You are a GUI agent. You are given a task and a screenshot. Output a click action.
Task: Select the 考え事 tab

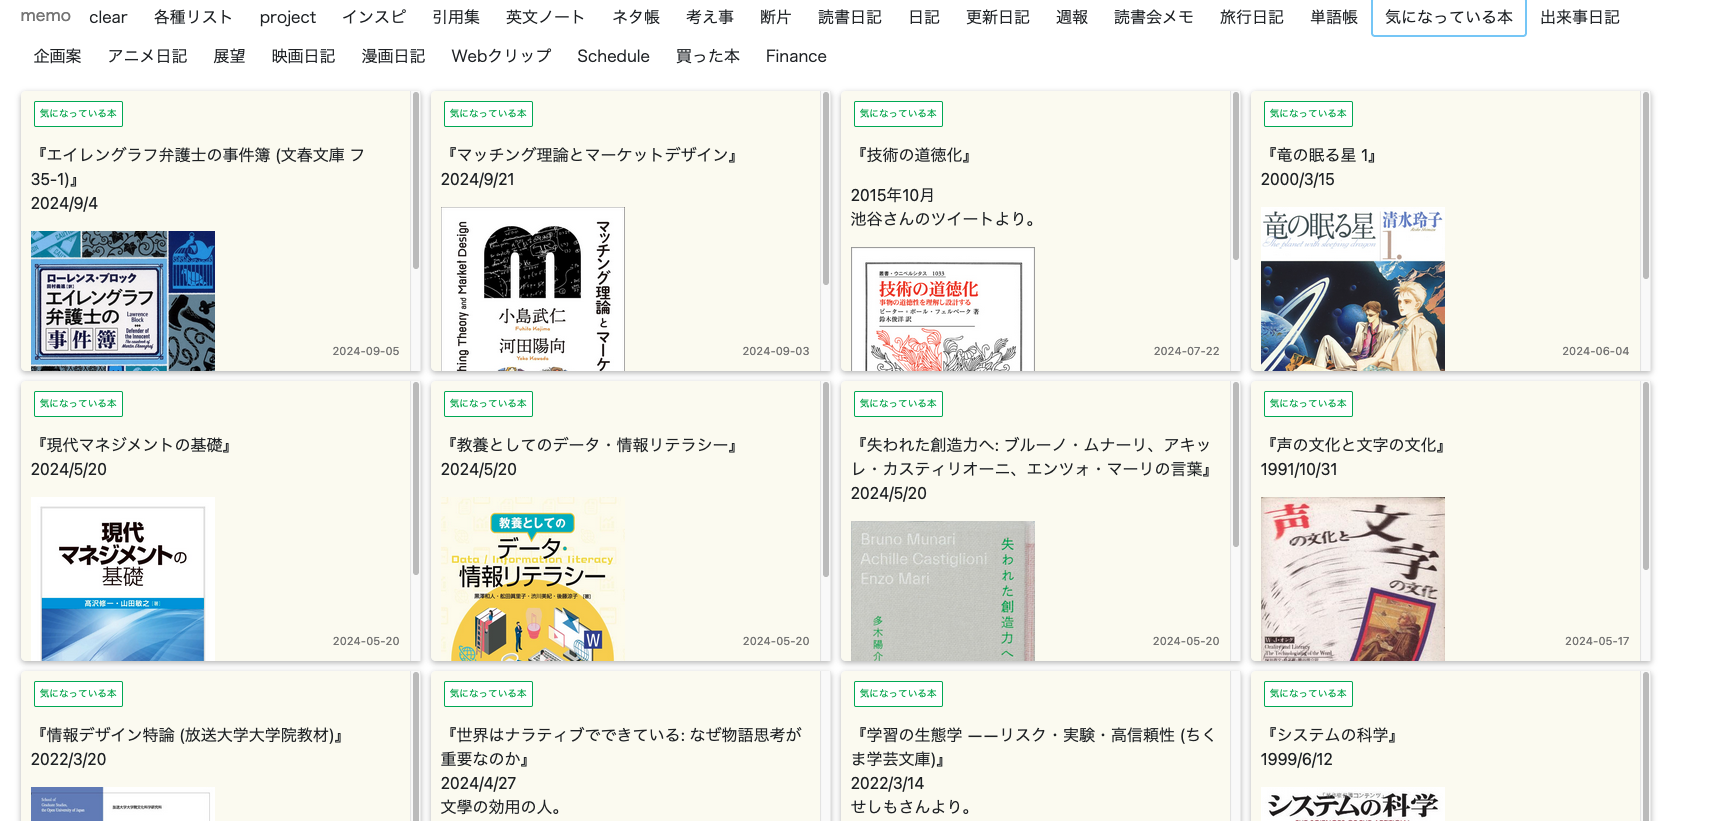pyautogui.click(x=710, y=17)
